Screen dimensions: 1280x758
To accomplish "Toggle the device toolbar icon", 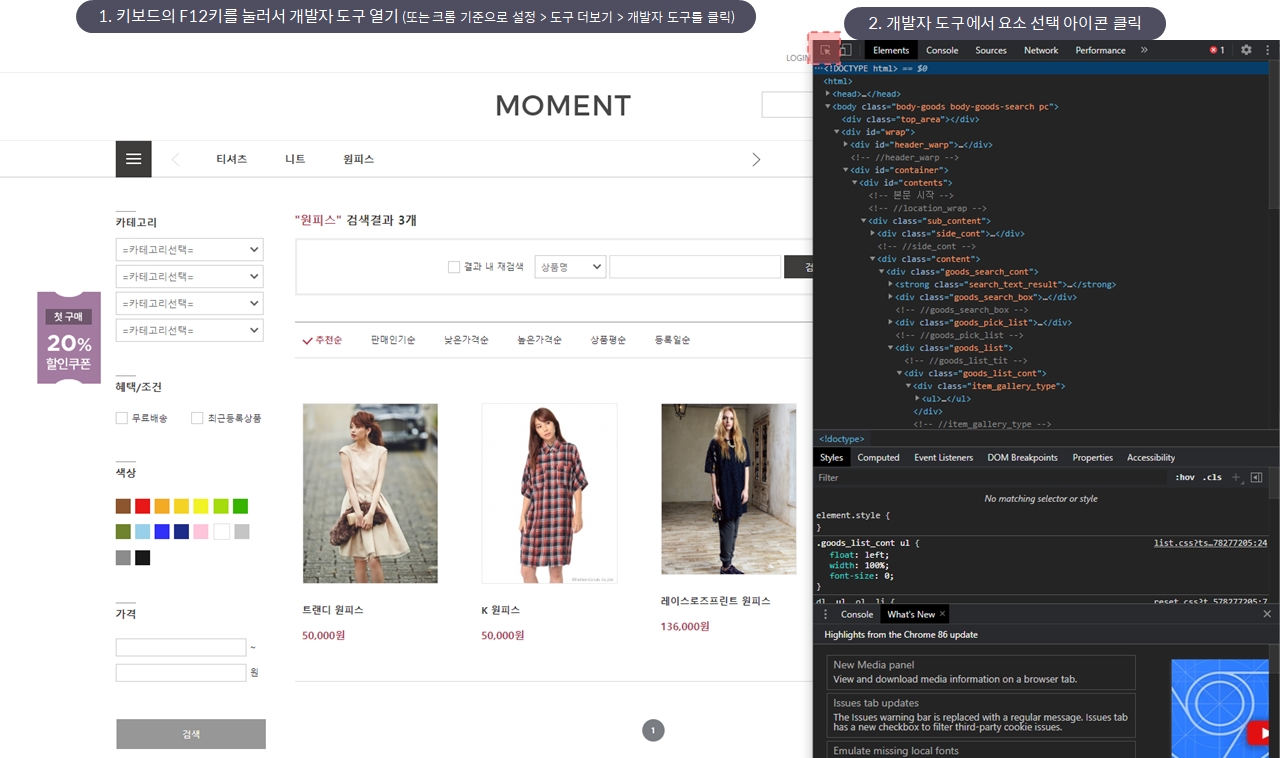I will point(845,50).
